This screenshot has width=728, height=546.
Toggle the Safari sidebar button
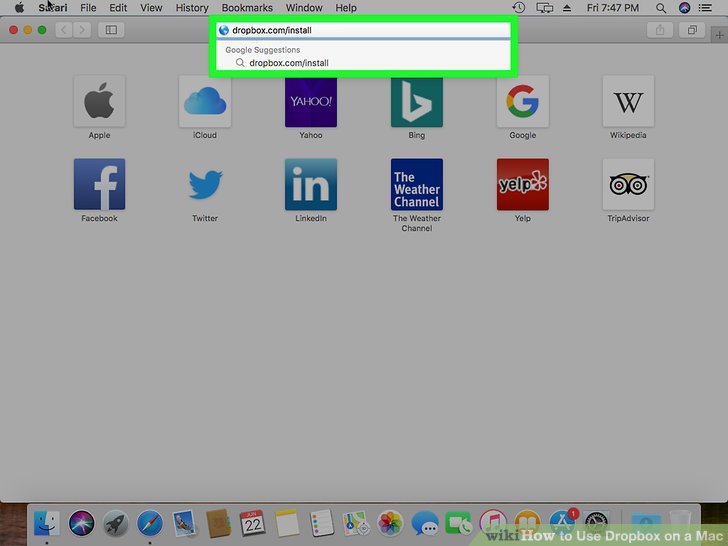coord(111,30)
